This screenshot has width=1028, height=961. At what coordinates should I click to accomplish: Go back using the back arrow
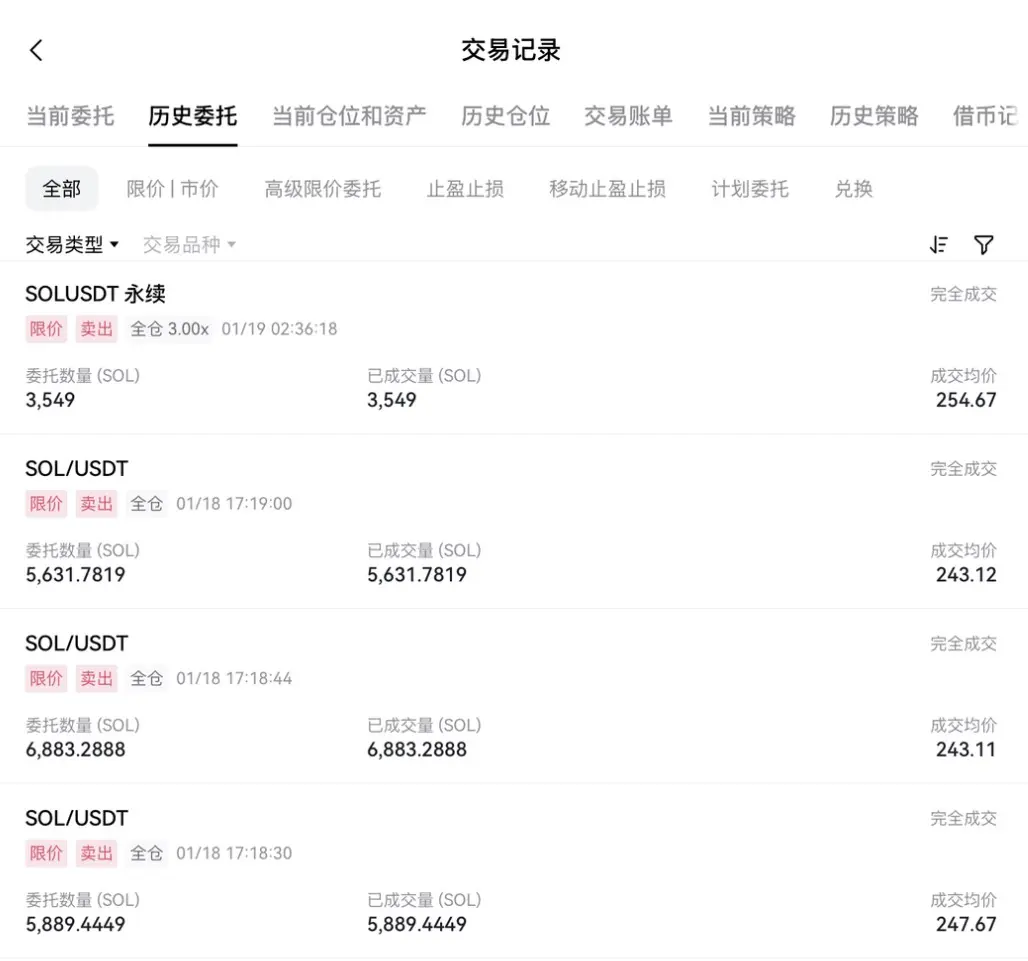click(x=36, y=50)
